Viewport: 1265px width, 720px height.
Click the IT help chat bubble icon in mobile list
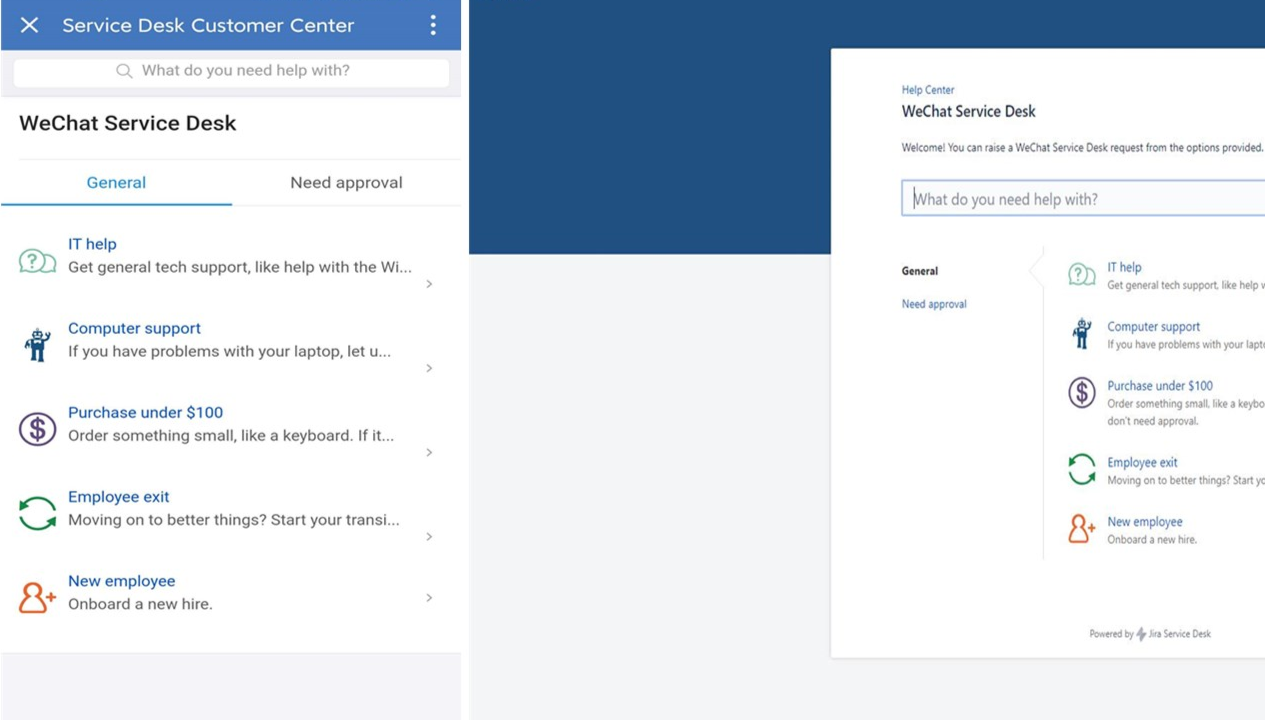37,262
